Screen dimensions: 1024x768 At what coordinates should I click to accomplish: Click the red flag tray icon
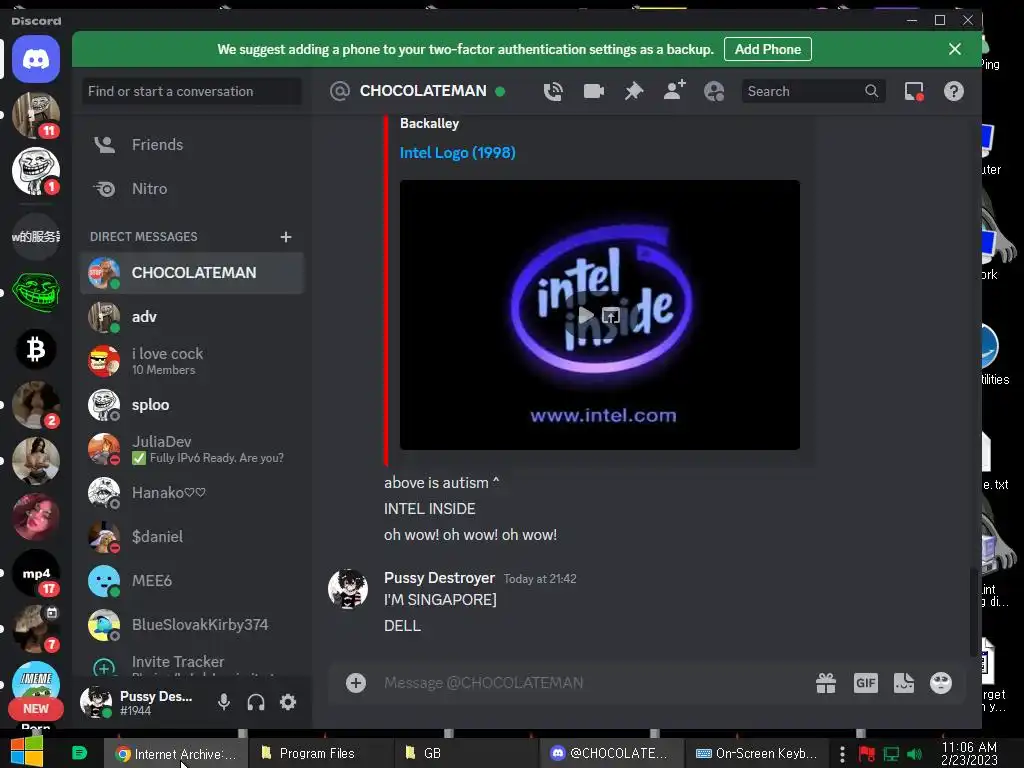[867, 754]
